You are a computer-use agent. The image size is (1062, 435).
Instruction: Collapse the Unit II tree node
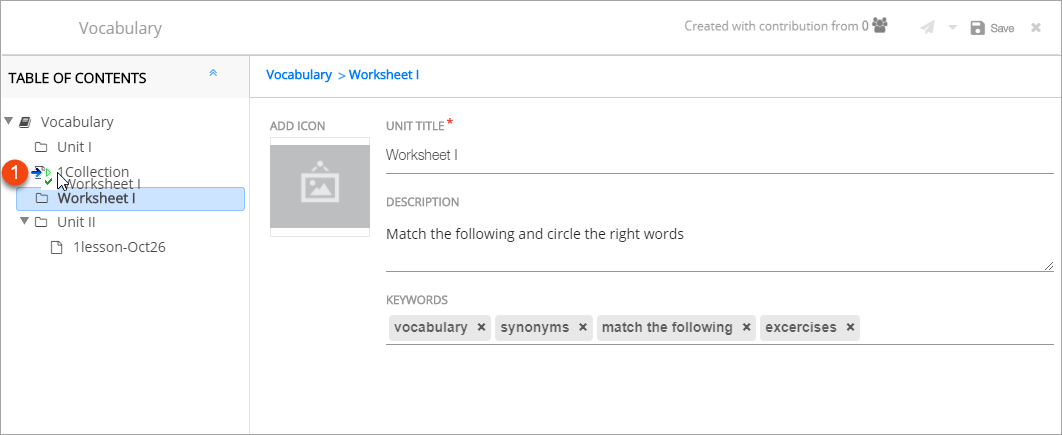point(25,221)
